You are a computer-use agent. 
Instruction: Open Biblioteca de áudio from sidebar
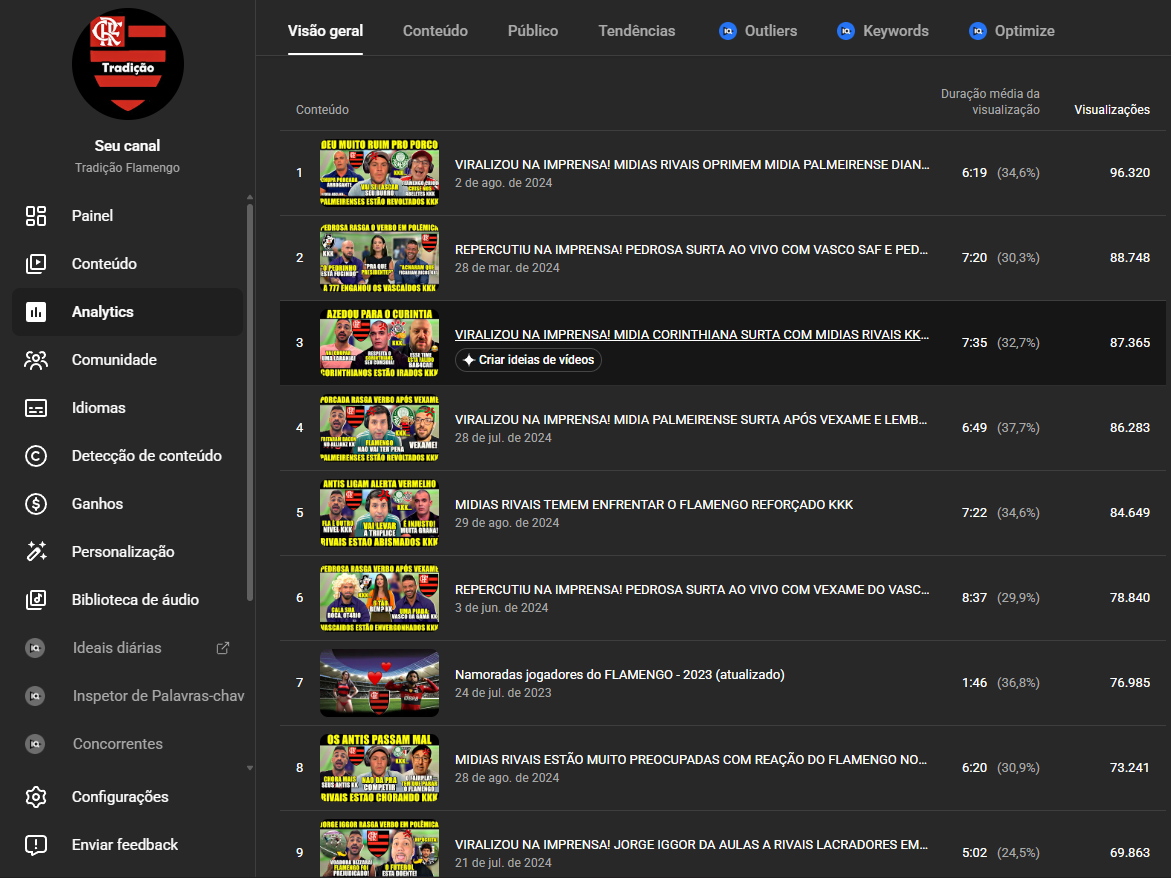(128, 600)
